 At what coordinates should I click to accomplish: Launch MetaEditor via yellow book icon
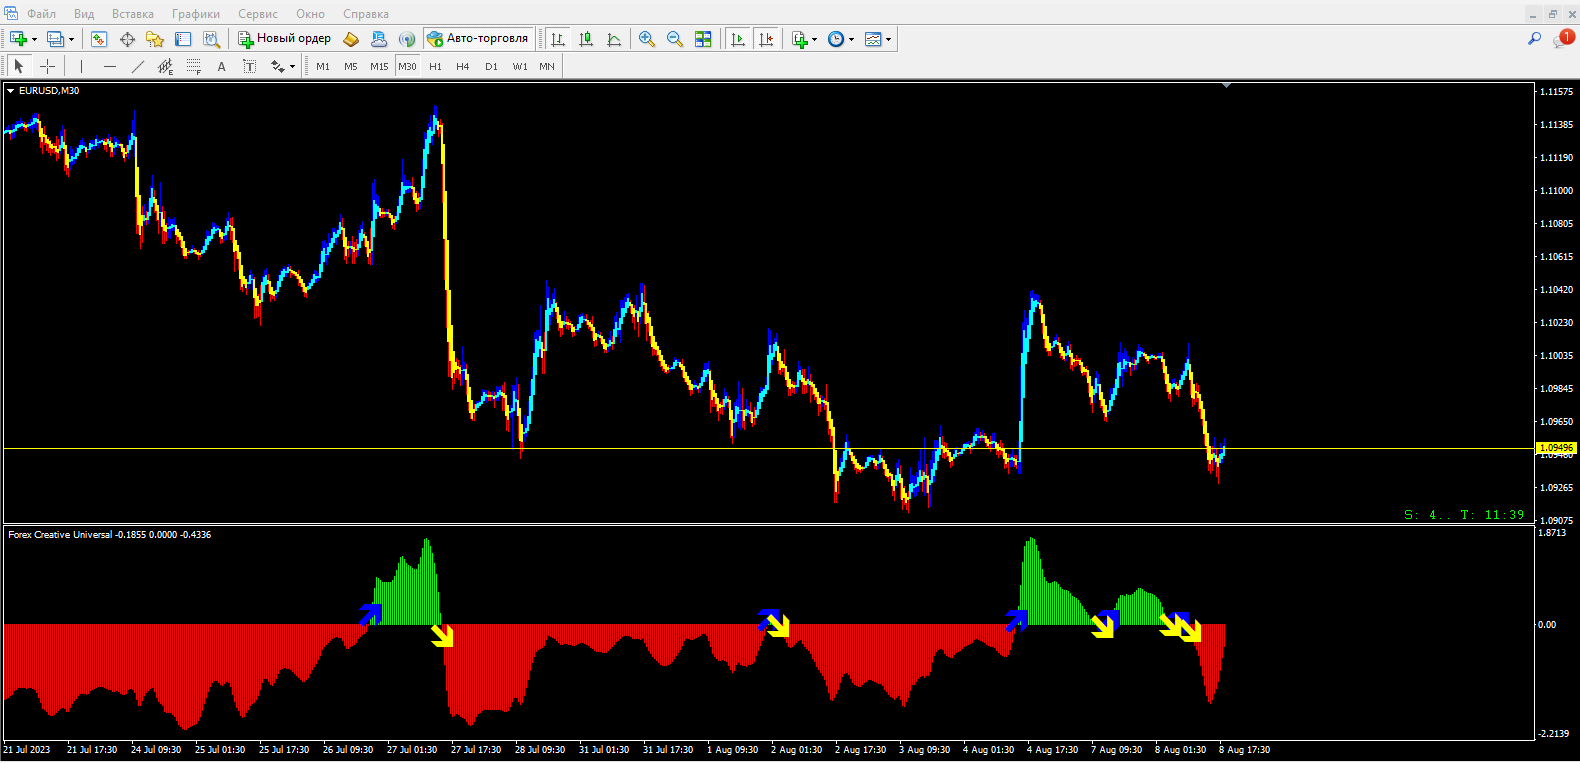(351, 39)
